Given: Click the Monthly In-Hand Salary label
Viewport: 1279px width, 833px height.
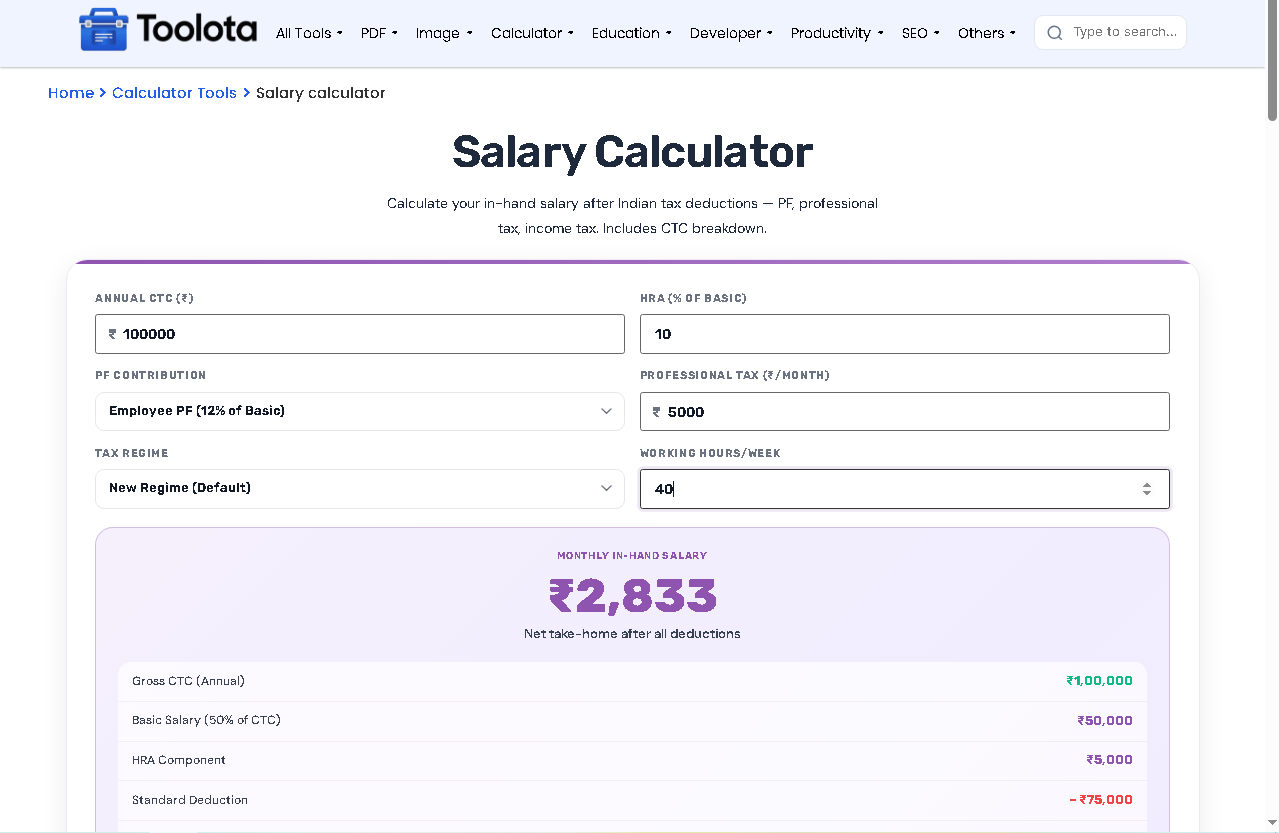Looking at the screenshot, I should [632, 555].
